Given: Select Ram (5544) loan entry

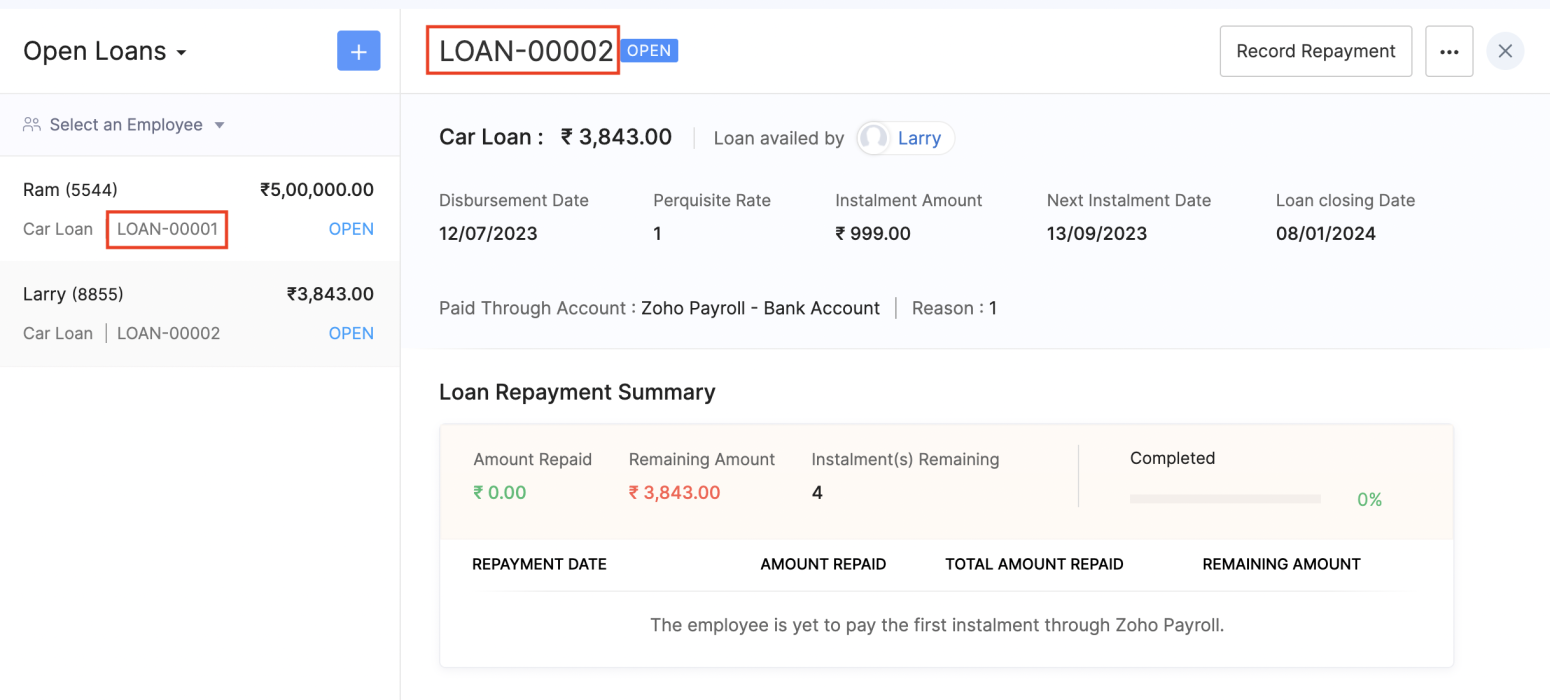Looking at the screenshot, I should 199,209.
